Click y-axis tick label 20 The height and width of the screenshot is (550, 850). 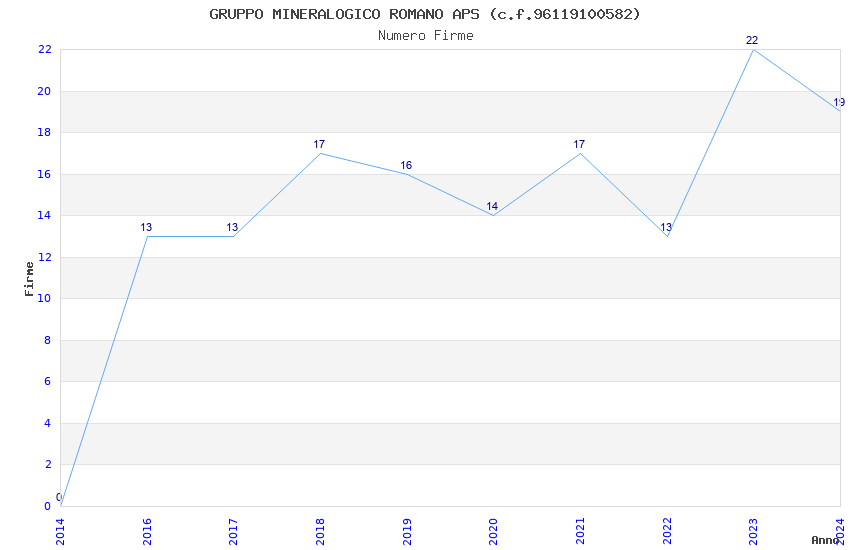[x=44, y=91]
